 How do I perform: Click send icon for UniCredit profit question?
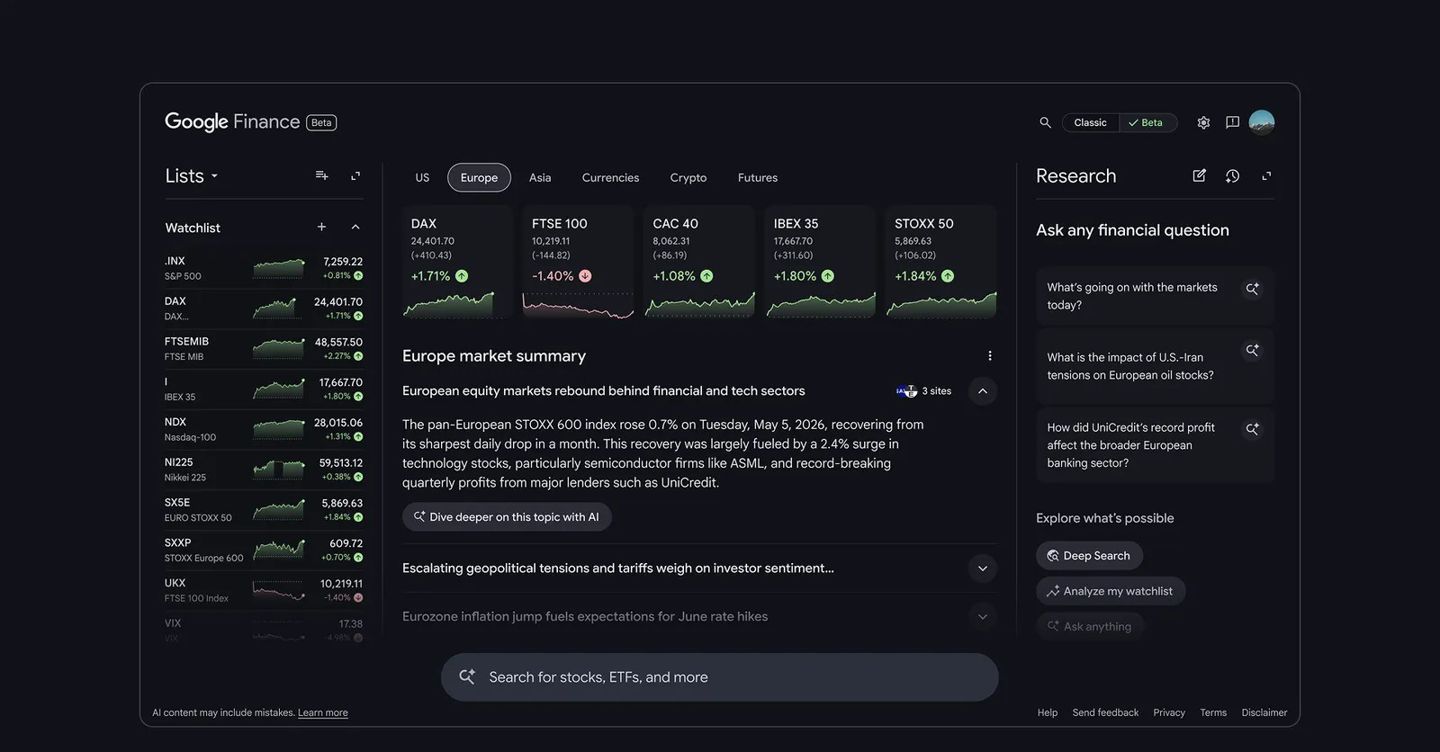coord(1252,429)
